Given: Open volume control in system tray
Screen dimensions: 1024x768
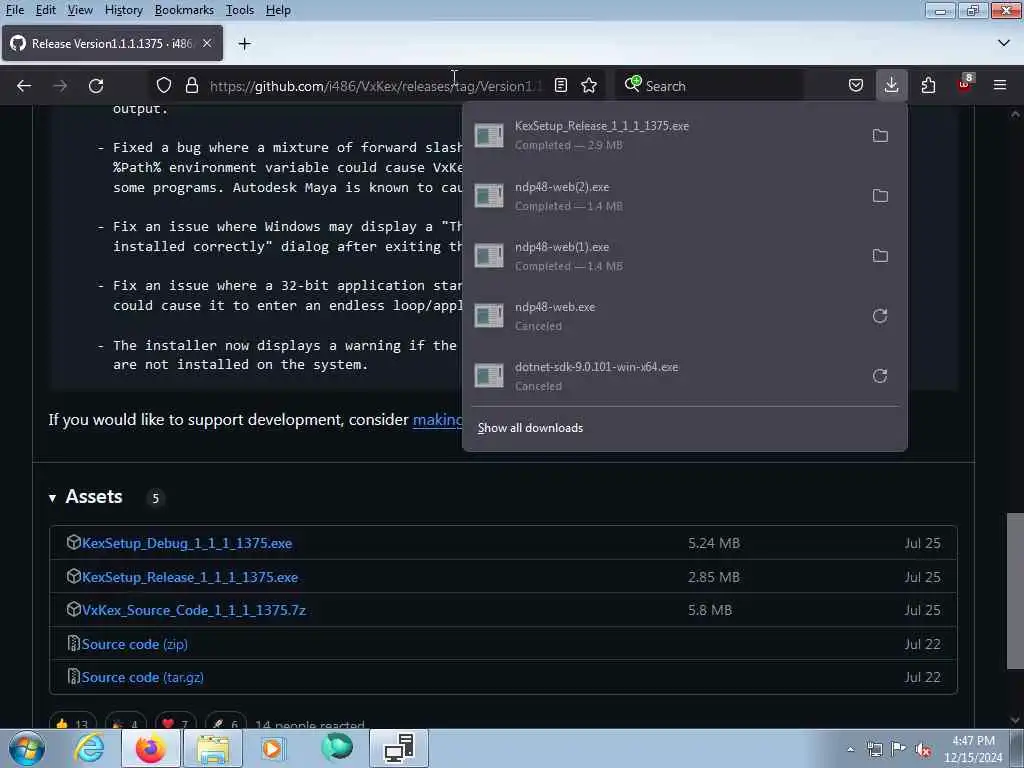Looking at the screenshot, I should pos(923,750).
